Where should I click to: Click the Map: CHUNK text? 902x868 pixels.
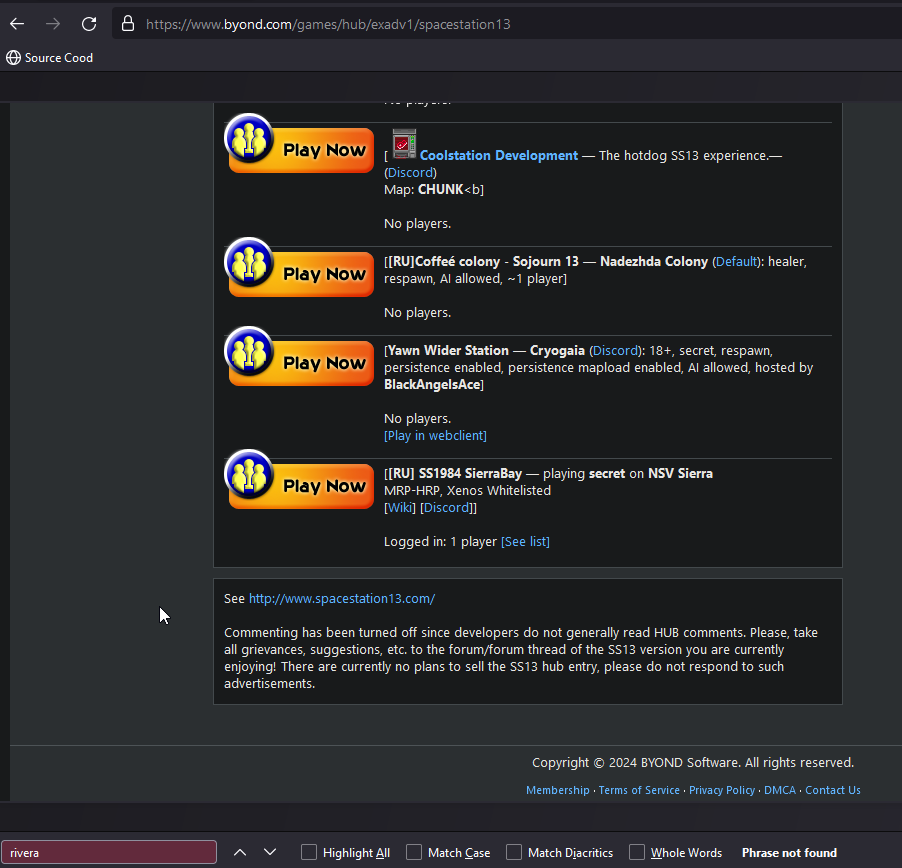click(x=424, y=190)
